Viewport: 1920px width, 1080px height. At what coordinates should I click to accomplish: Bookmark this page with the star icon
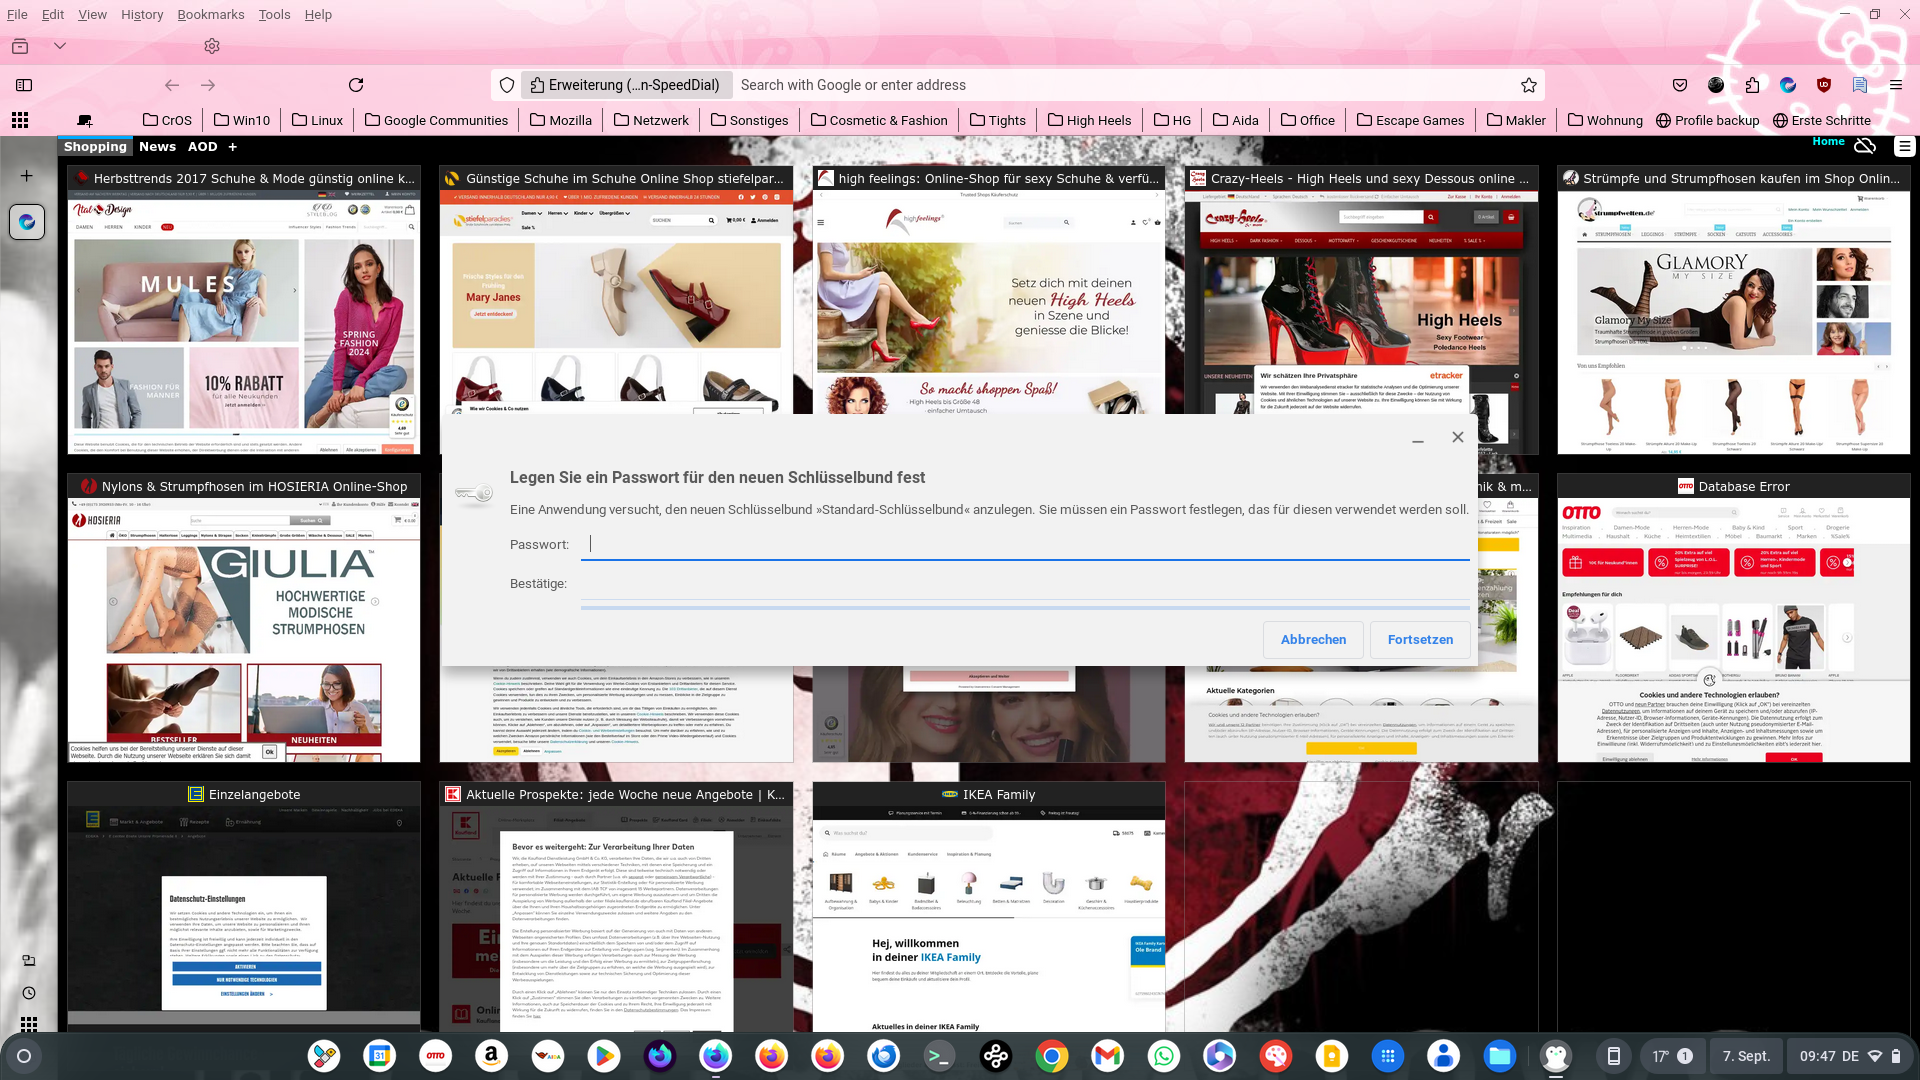click(1528, 85)
